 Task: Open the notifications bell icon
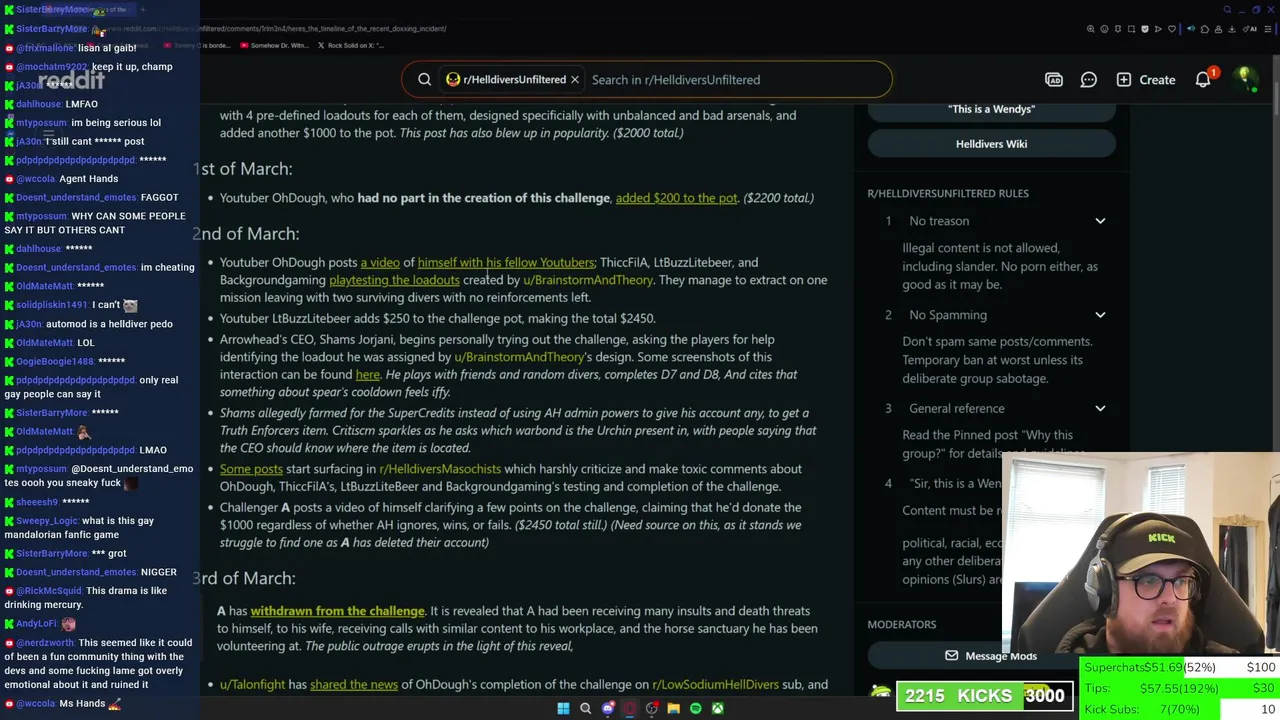(x=1203, y=79)
